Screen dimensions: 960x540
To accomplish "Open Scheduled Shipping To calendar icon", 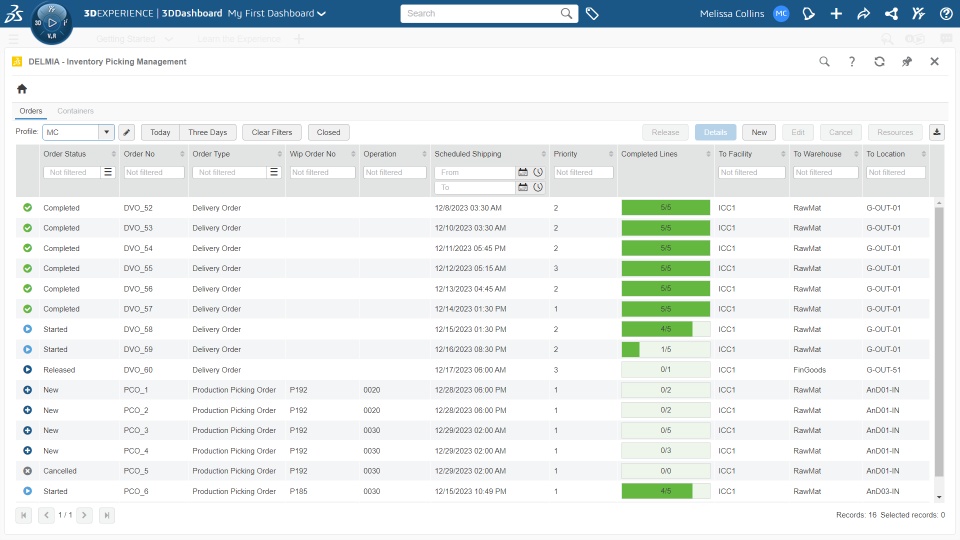I will click(523, 187).
